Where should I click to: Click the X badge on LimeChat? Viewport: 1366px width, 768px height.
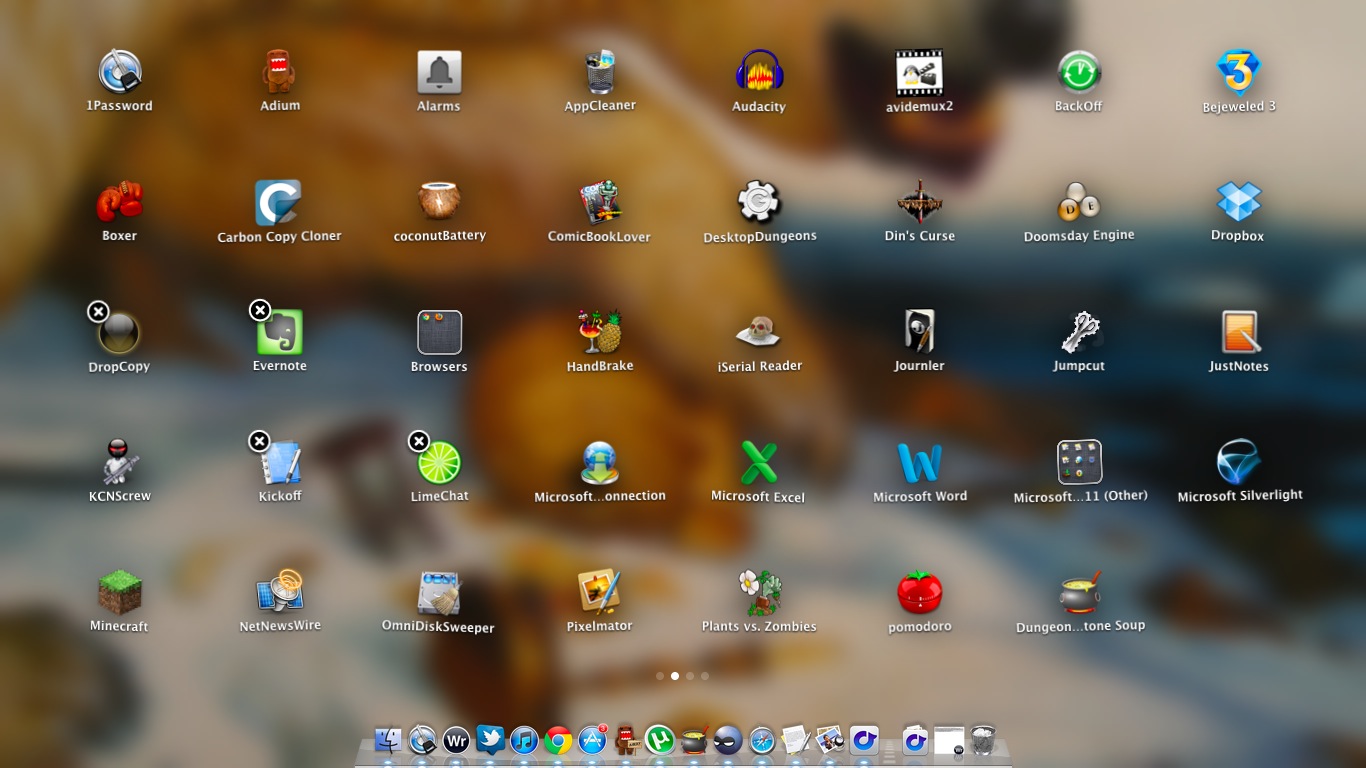419,441
